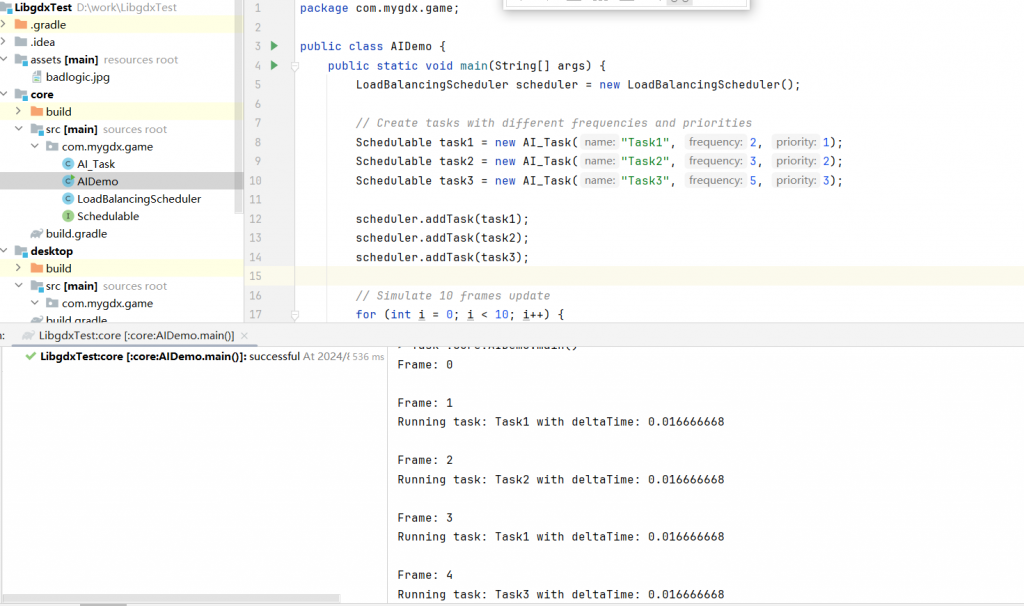
Task: Click the green success checkmark in run results
Action: [31, 357]
